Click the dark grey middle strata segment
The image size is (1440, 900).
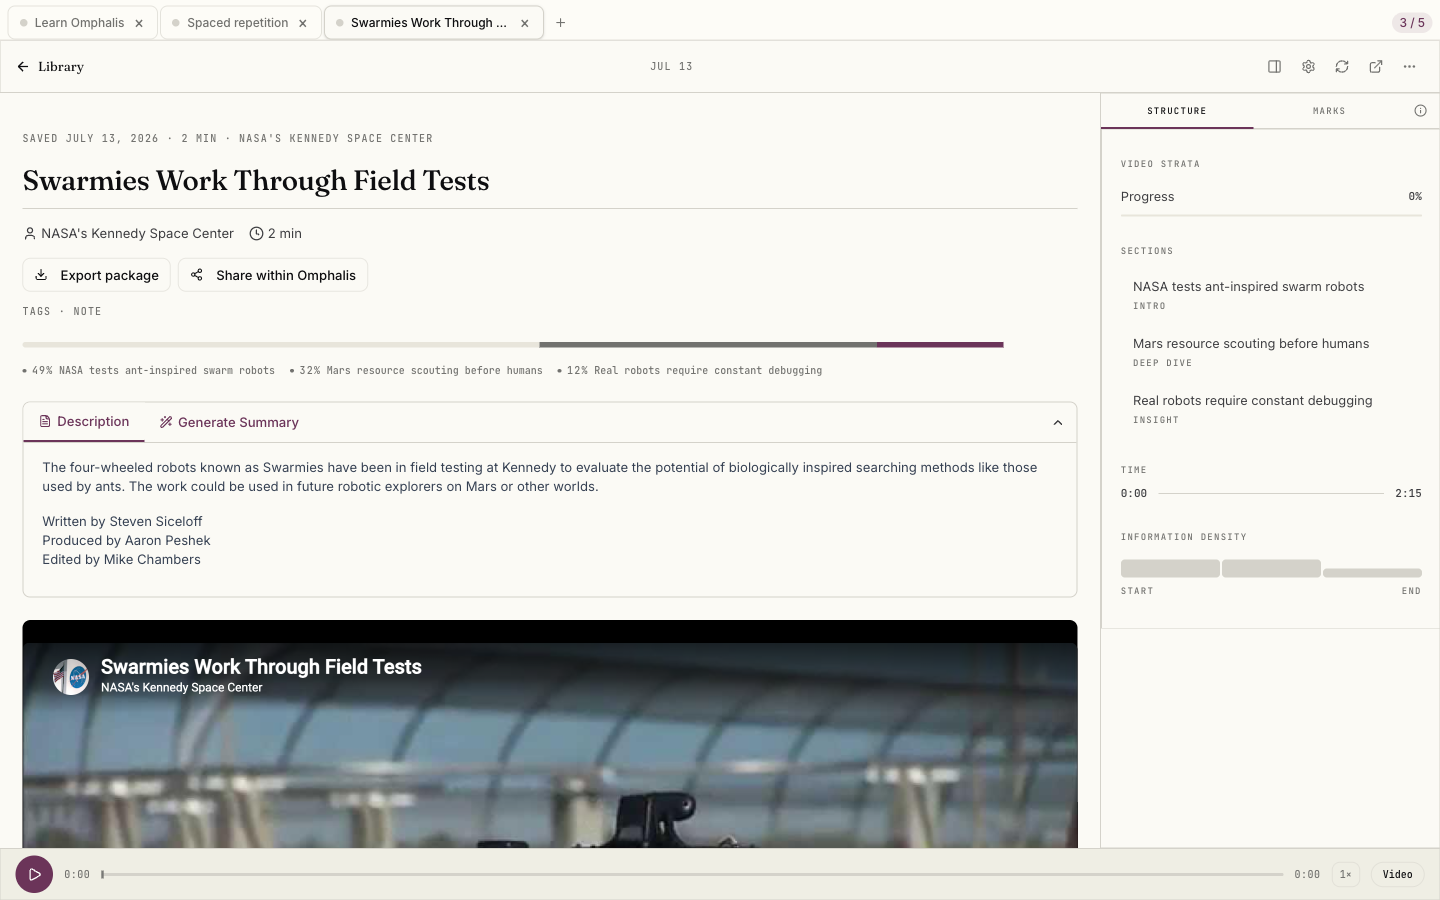[x=708, y=345]
